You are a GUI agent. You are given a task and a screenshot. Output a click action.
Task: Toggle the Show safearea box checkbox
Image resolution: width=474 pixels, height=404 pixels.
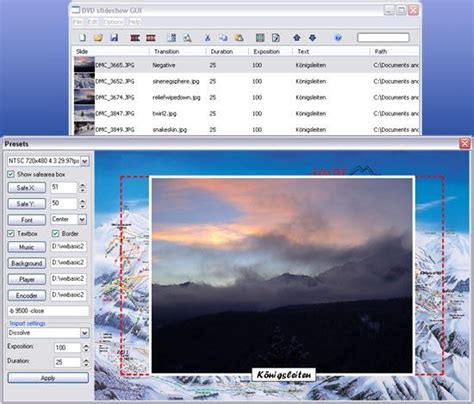11,174
